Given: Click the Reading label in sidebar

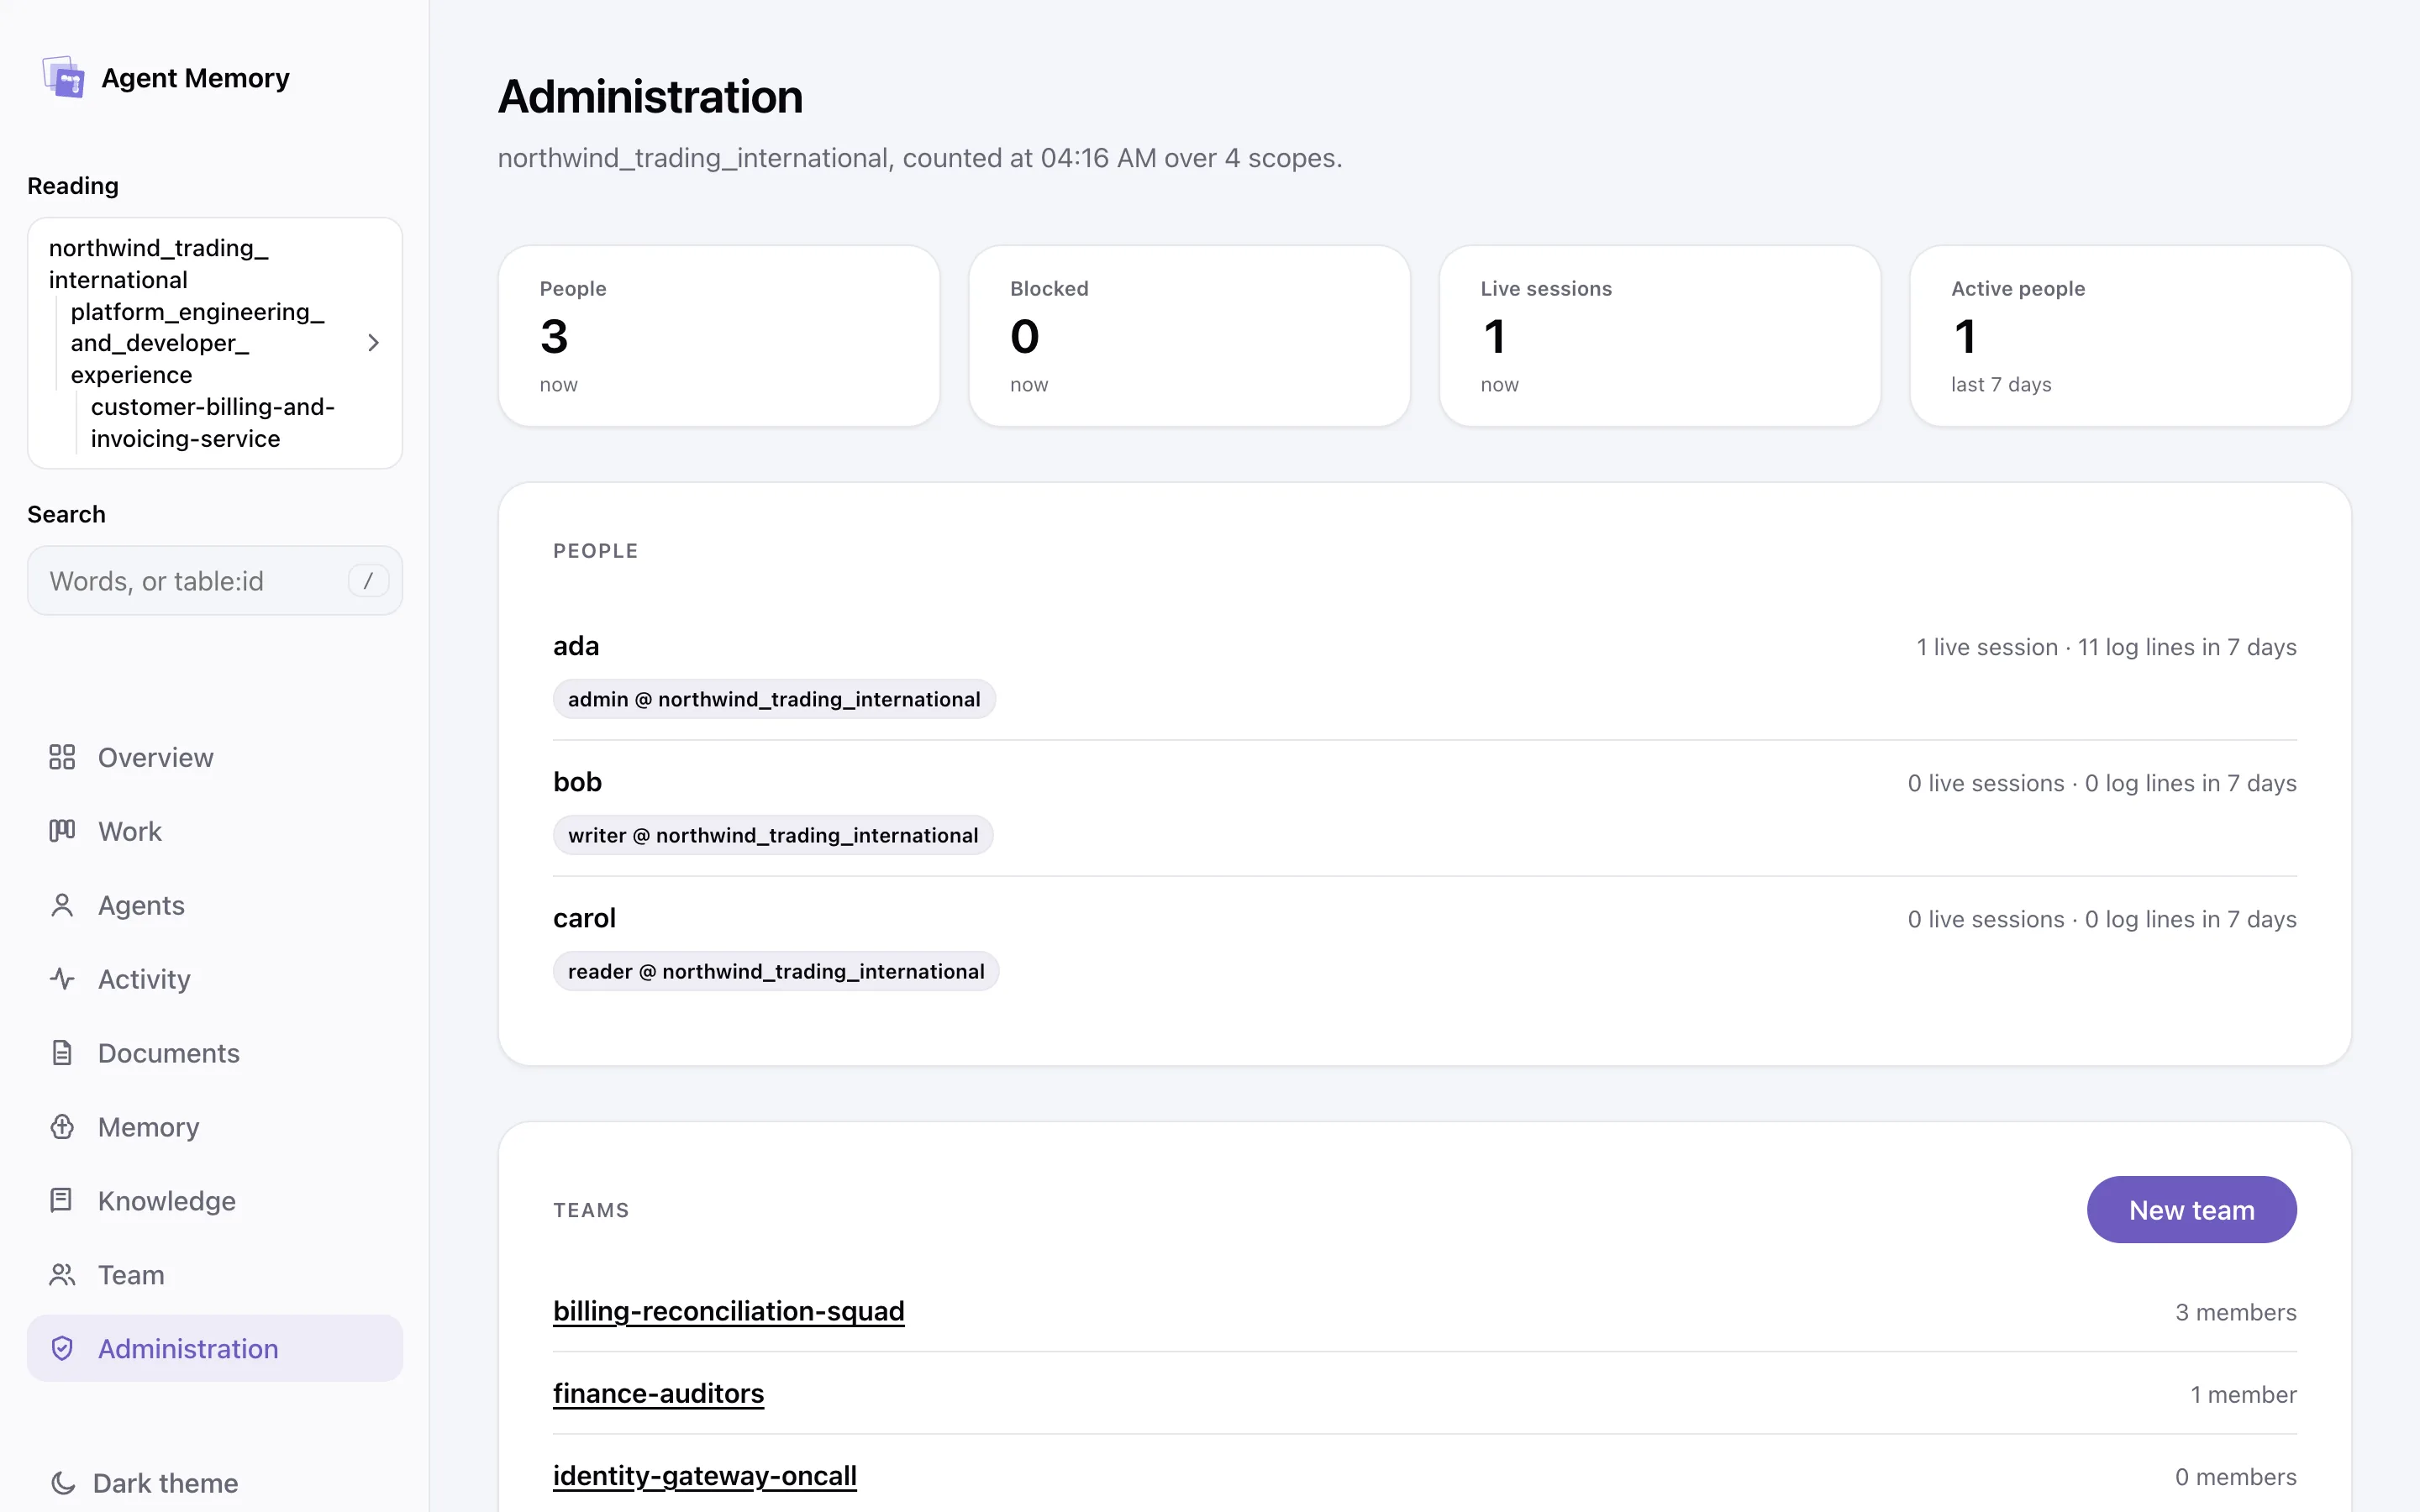Looking at the screenshot, I should [73, 186].
